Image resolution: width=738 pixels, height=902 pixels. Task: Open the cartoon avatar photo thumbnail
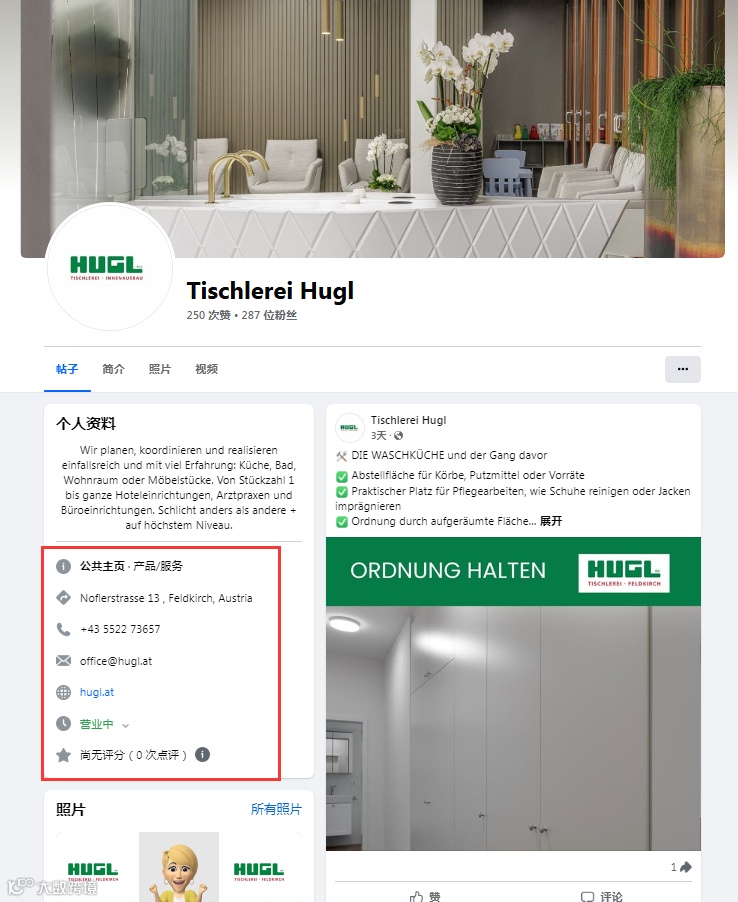[179, 866]
